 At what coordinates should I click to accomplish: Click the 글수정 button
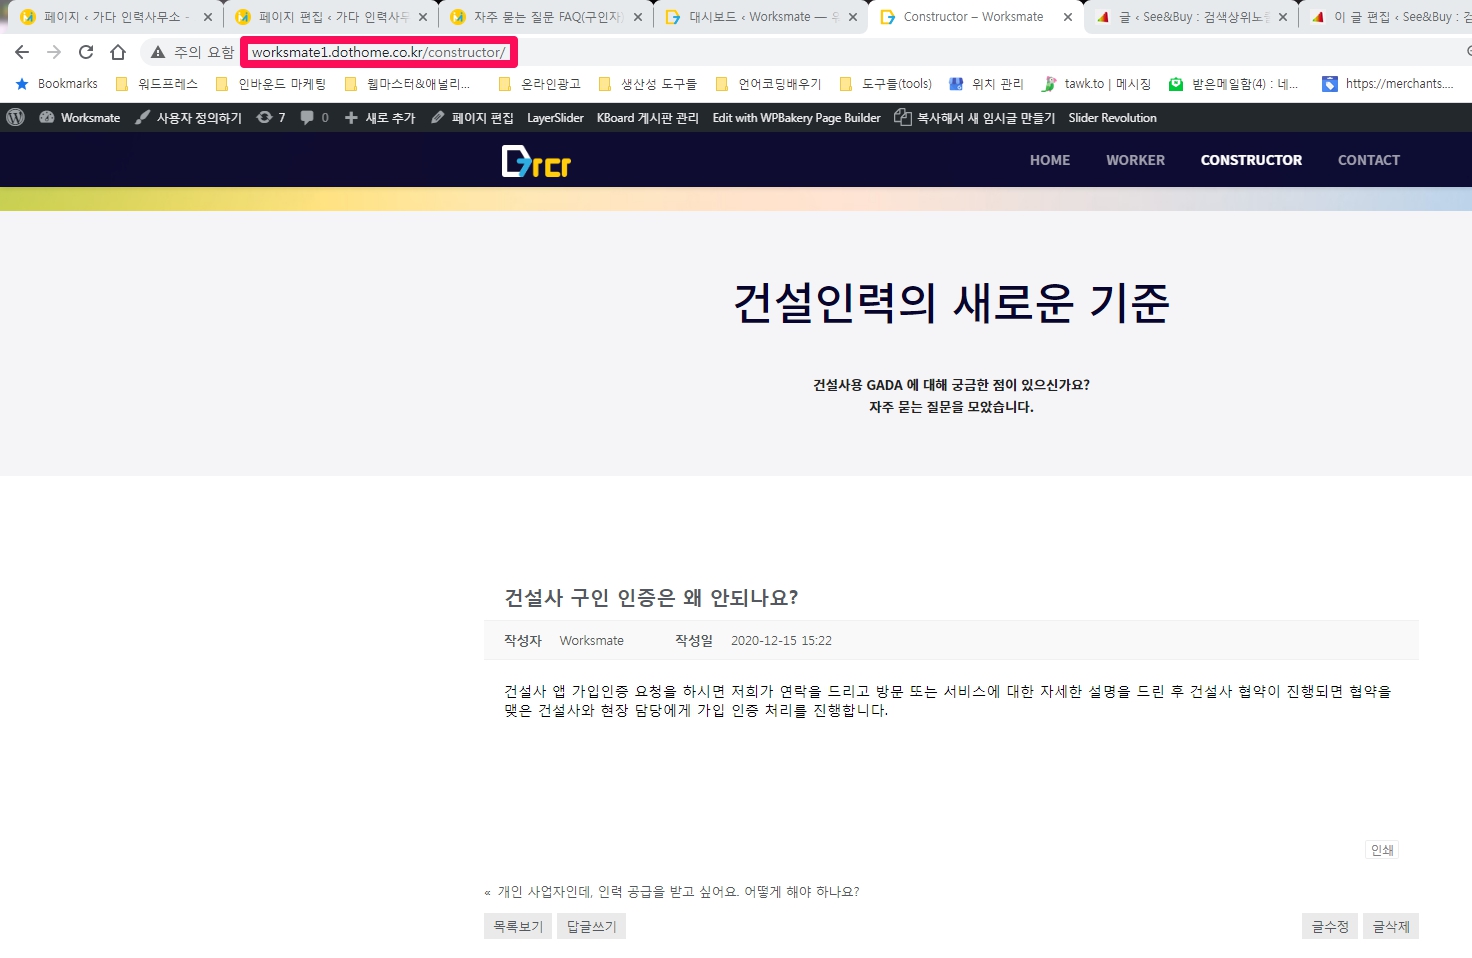pos(1329,926)
